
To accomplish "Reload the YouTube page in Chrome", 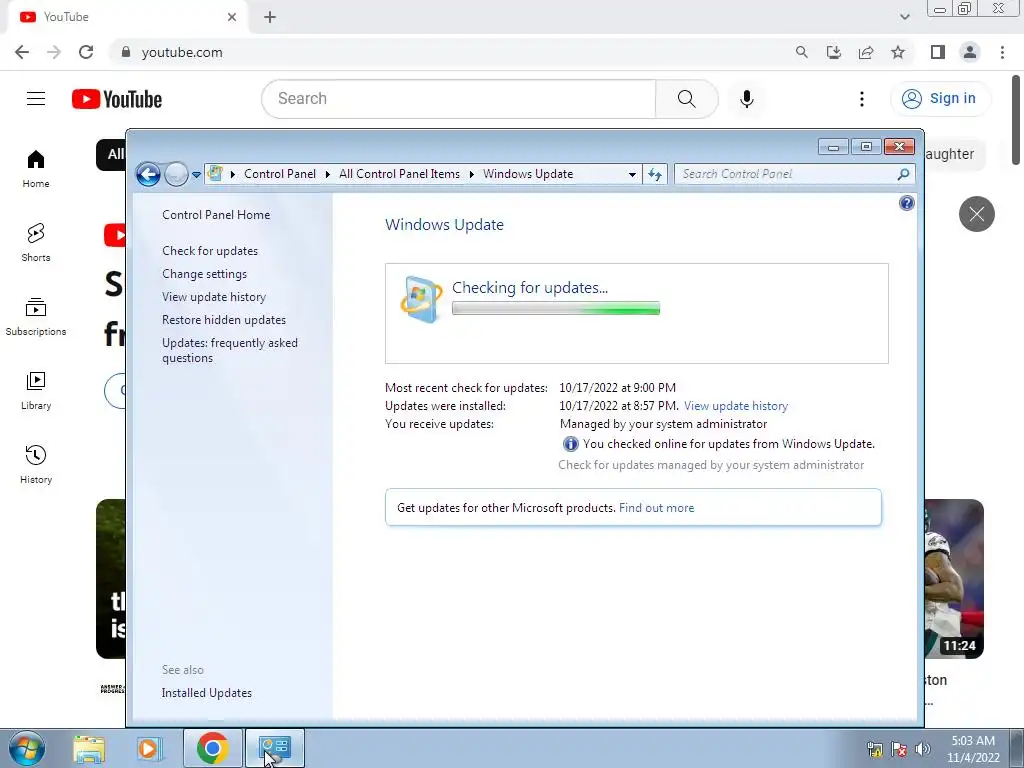I will tap(86, 52).
